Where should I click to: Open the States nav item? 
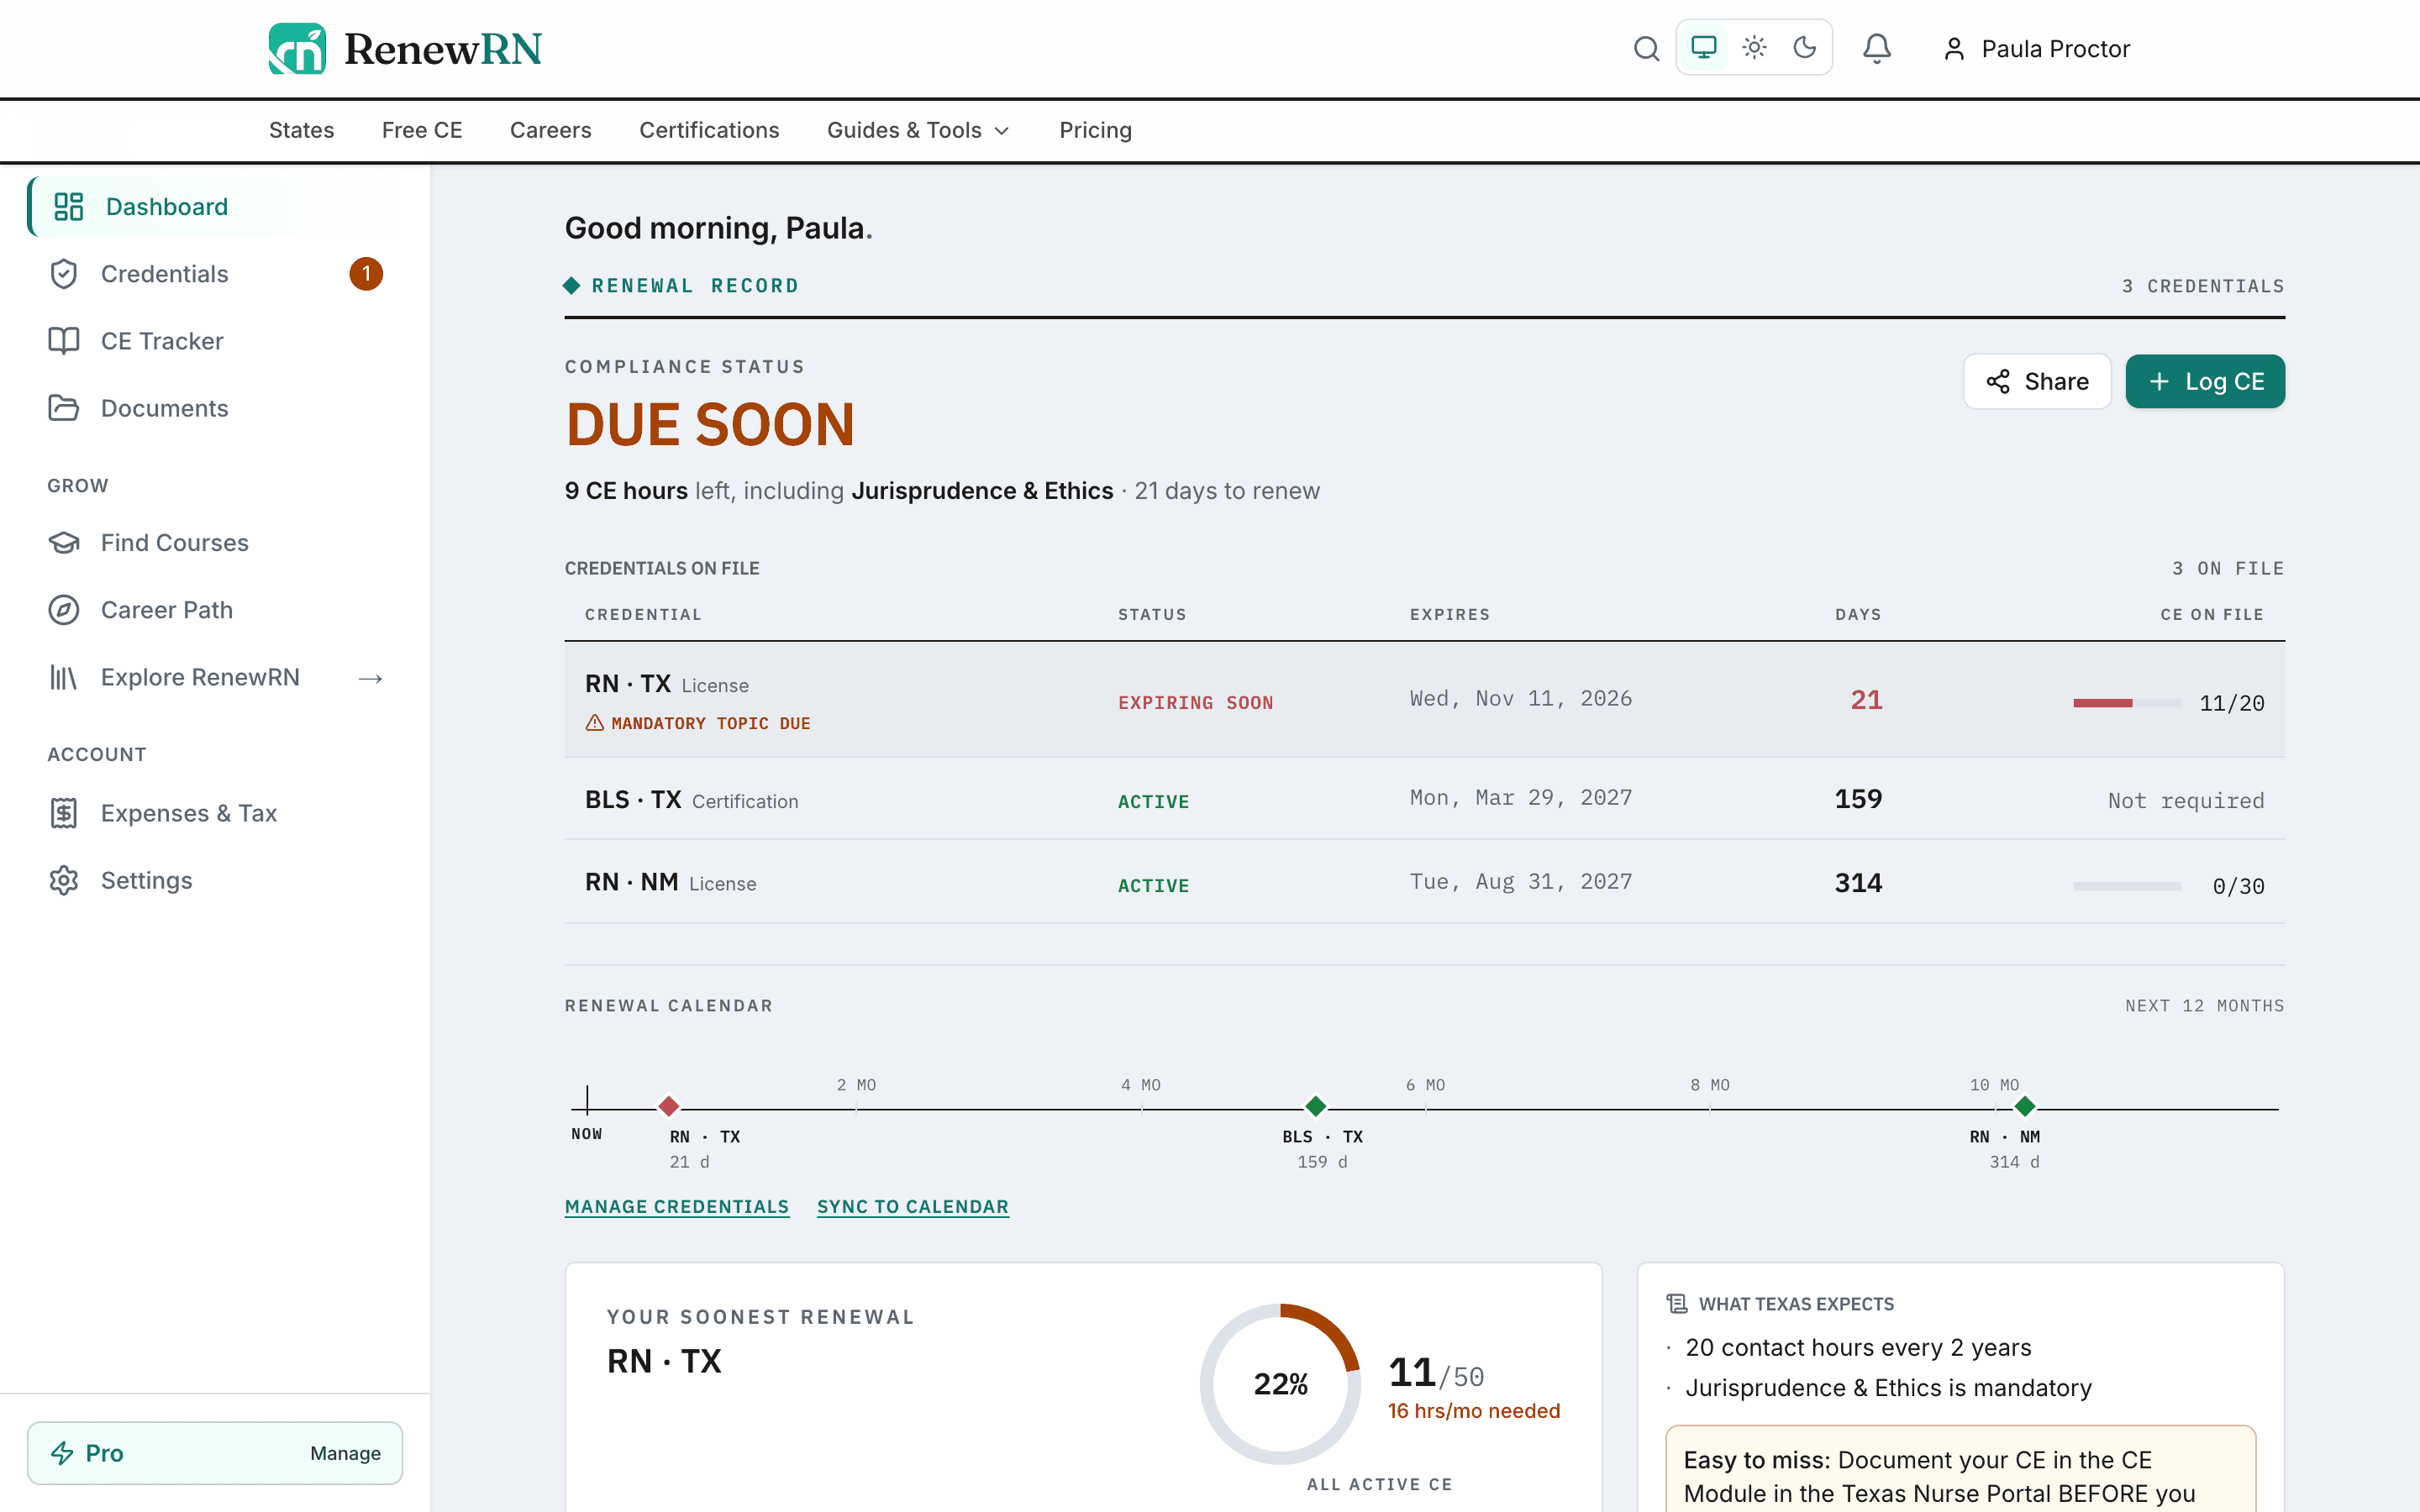(301, 130)
